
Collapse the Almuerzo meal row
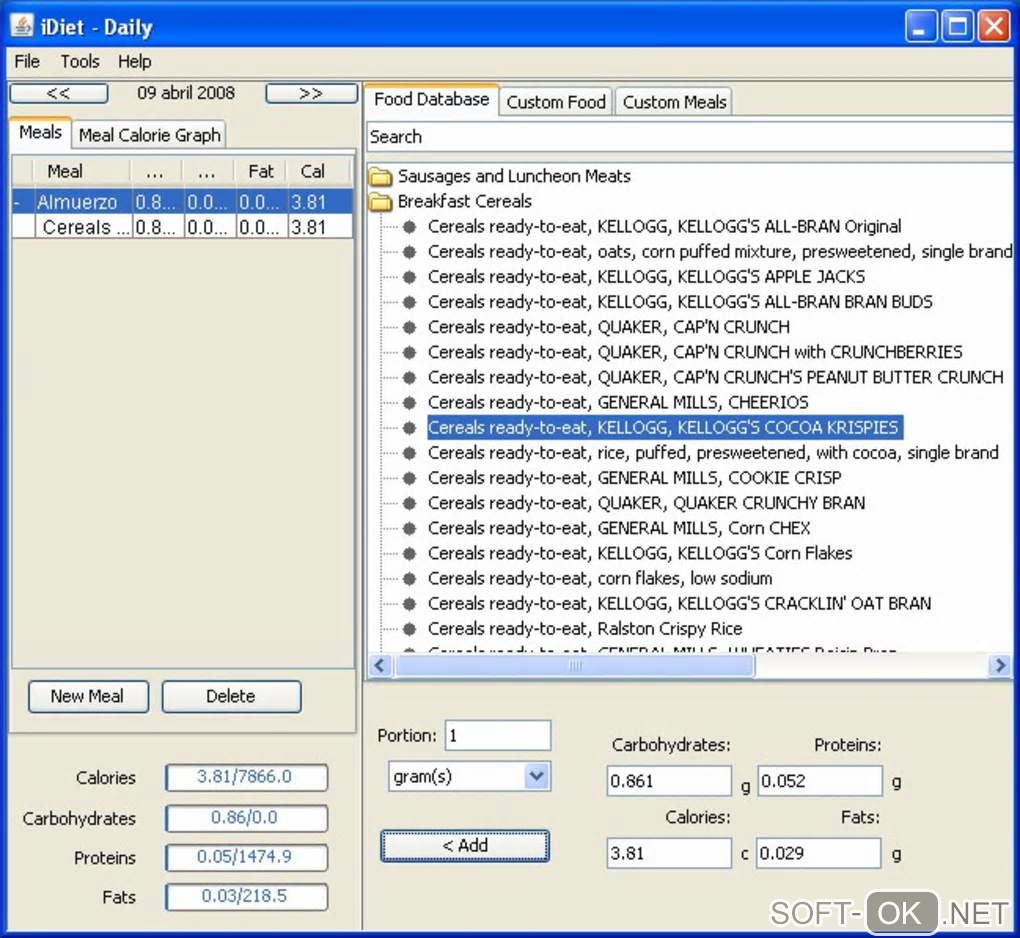click(x=18, y=203)
